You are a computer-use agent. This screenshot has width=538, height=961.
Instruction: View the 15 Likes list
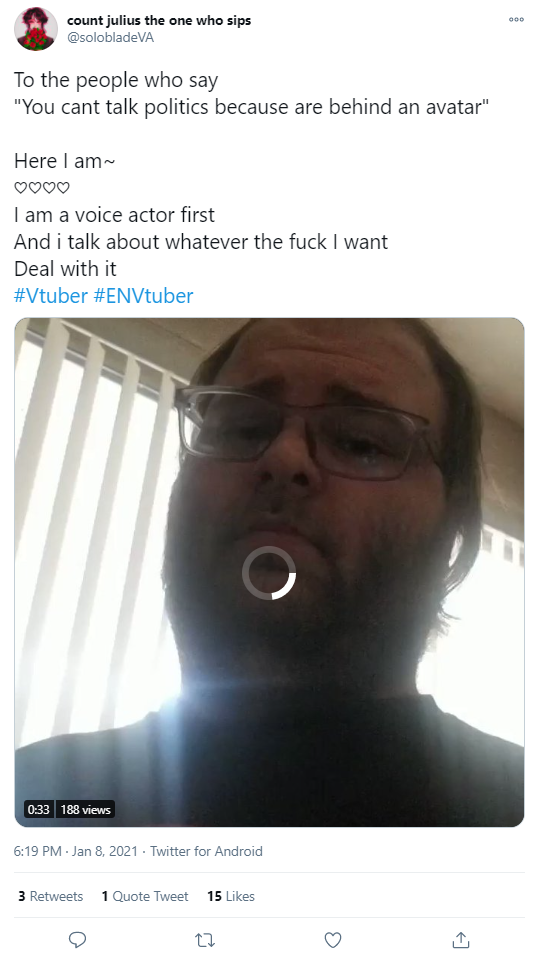point(230,896)
